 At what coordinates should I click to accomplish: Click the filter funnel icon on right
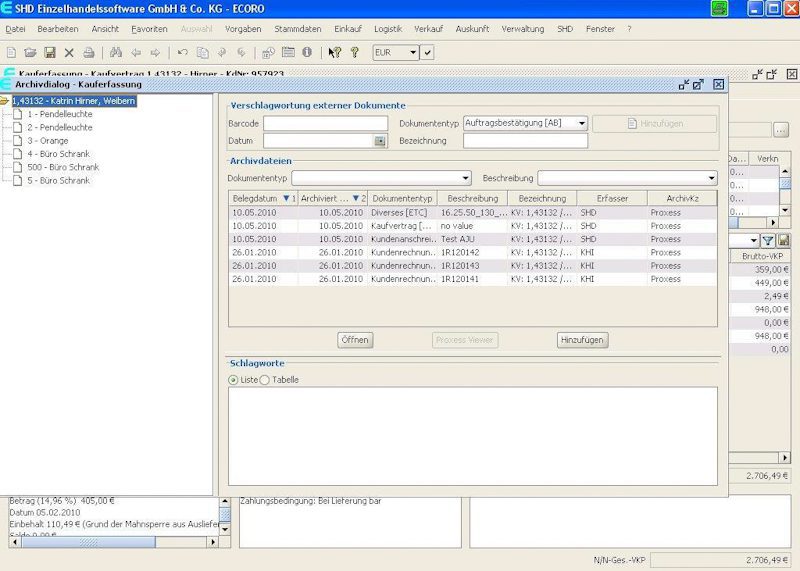coord(767,240)
